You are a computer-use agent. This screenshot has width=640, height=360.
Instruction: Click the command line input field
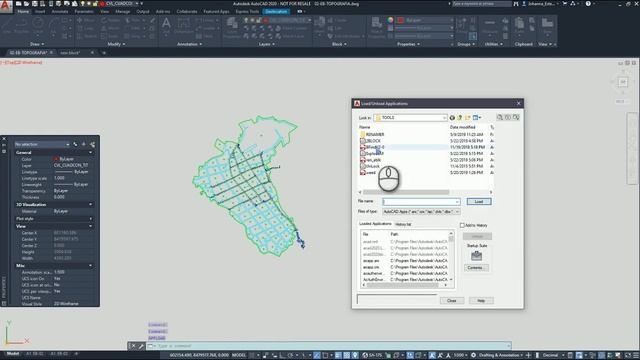[x=329, y=346]
